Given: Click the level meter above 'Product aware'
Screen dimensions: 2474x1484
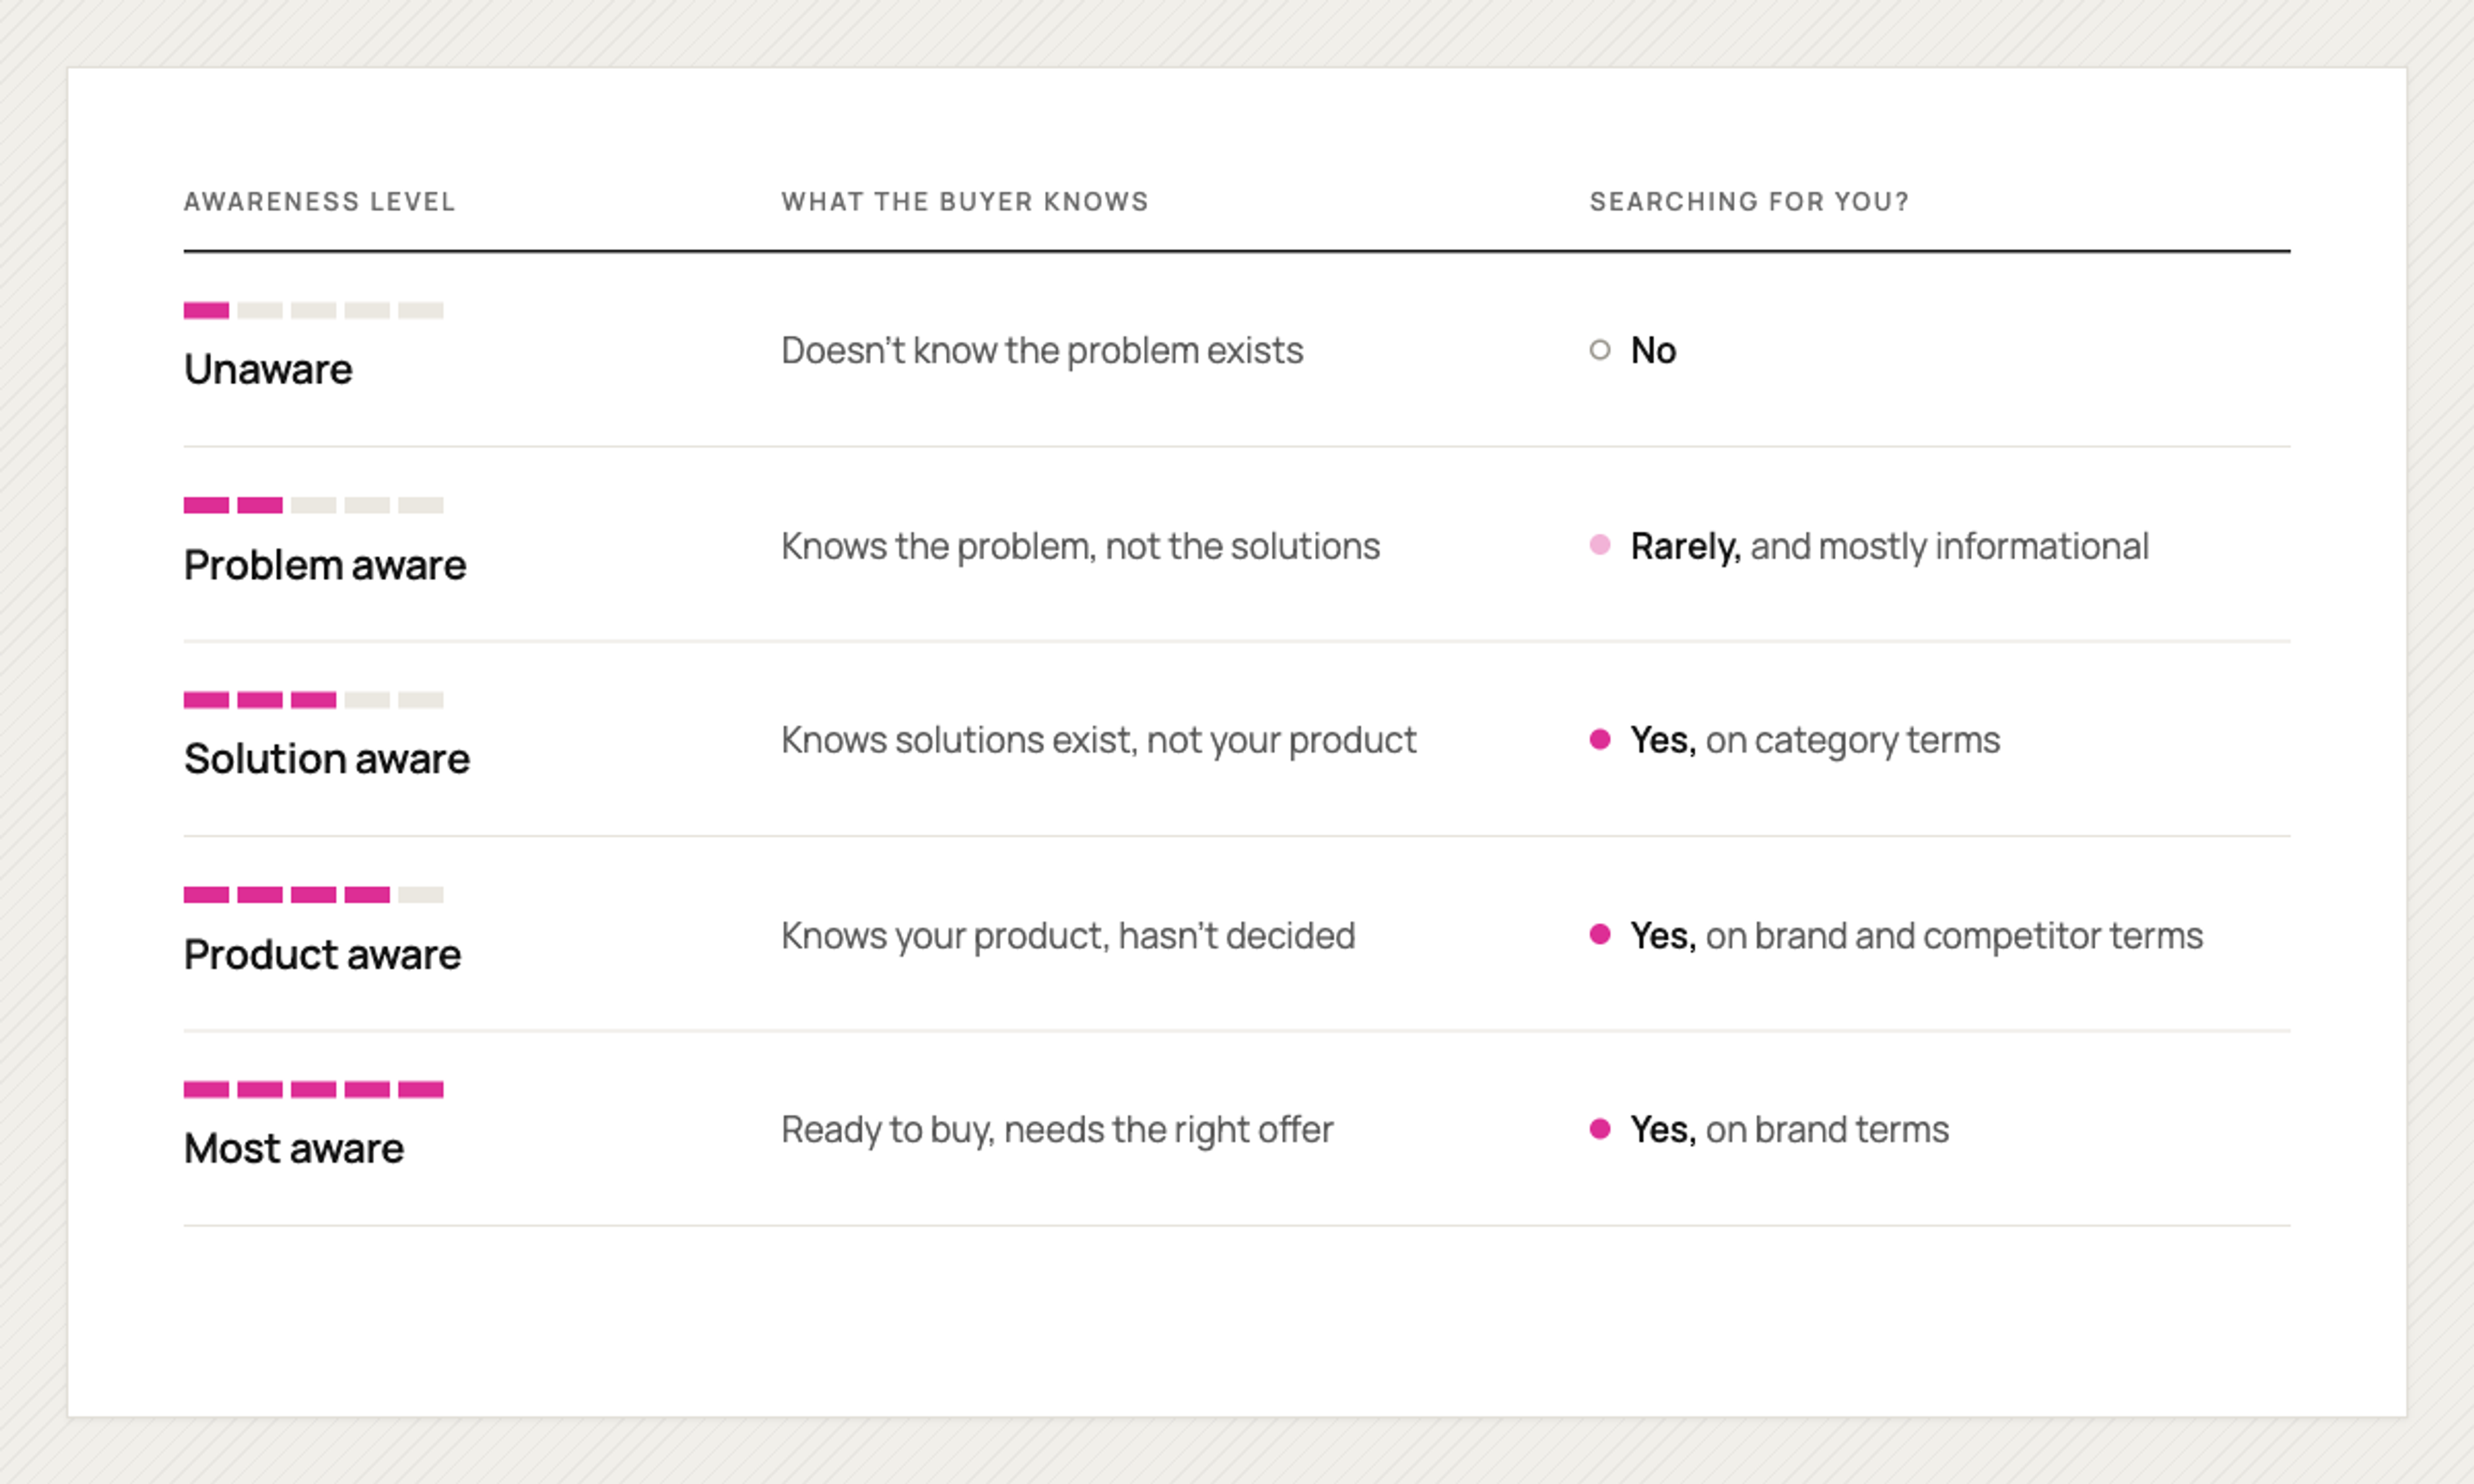Looking at the screenshot, I should pos(313,894).
